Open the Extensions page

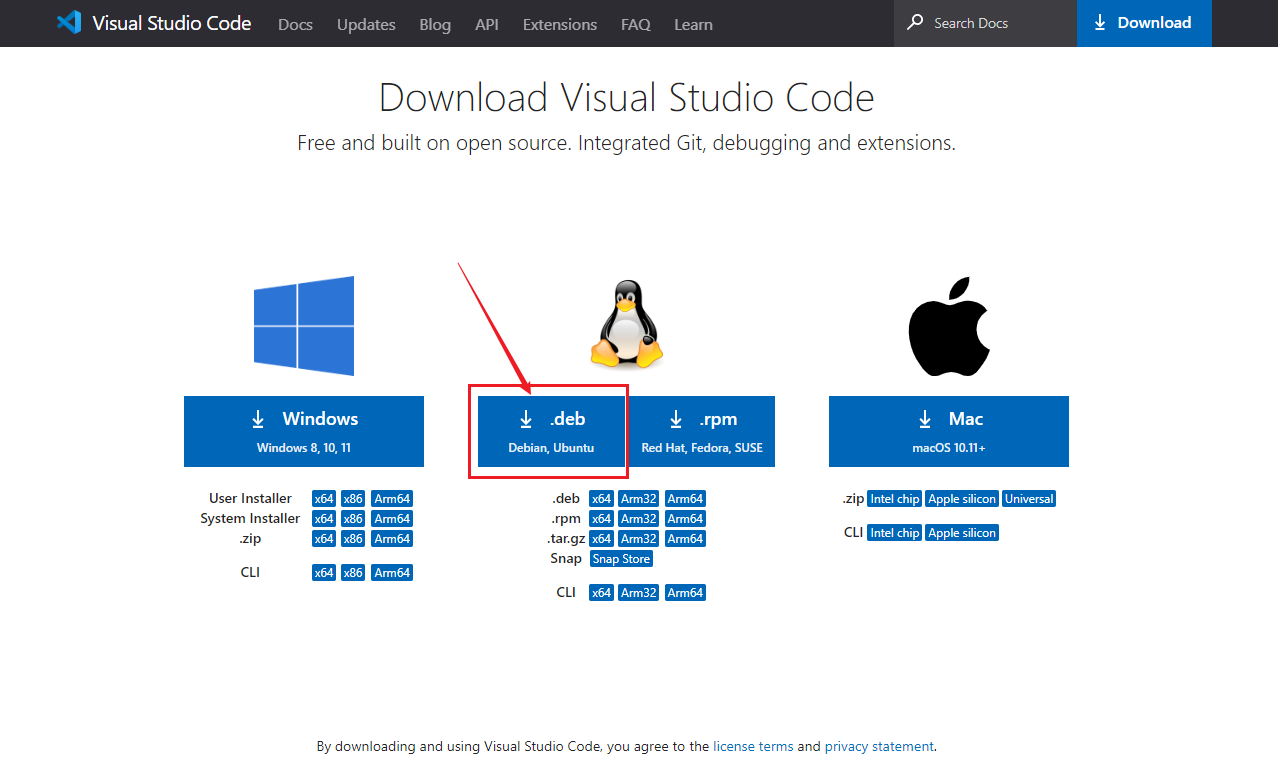click(560, 24)
